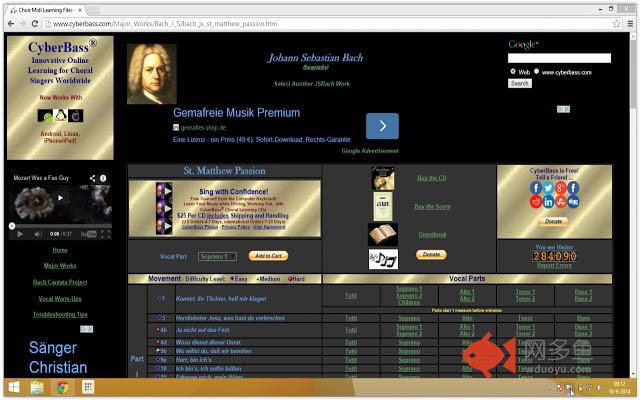This screenshot has height=400, width=640.
Task: Open Alto 1 for Kommt, ihr Töchter
Action: click(x=467, y=292)
